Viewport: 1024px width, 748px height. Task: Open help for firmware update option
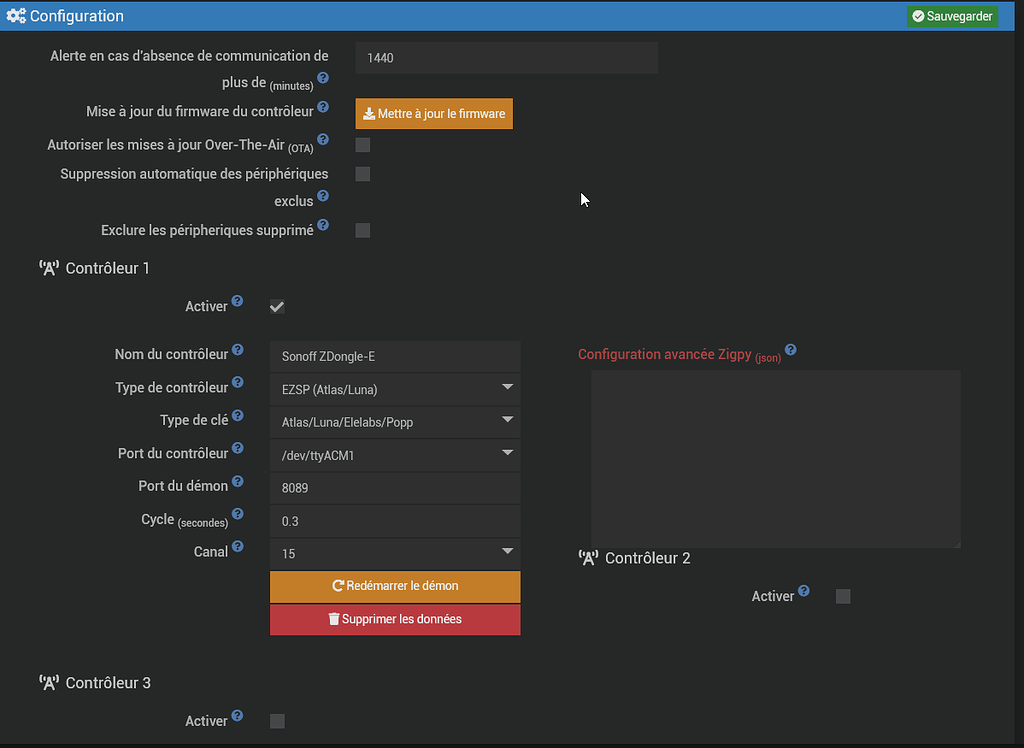tap(321, 105)
